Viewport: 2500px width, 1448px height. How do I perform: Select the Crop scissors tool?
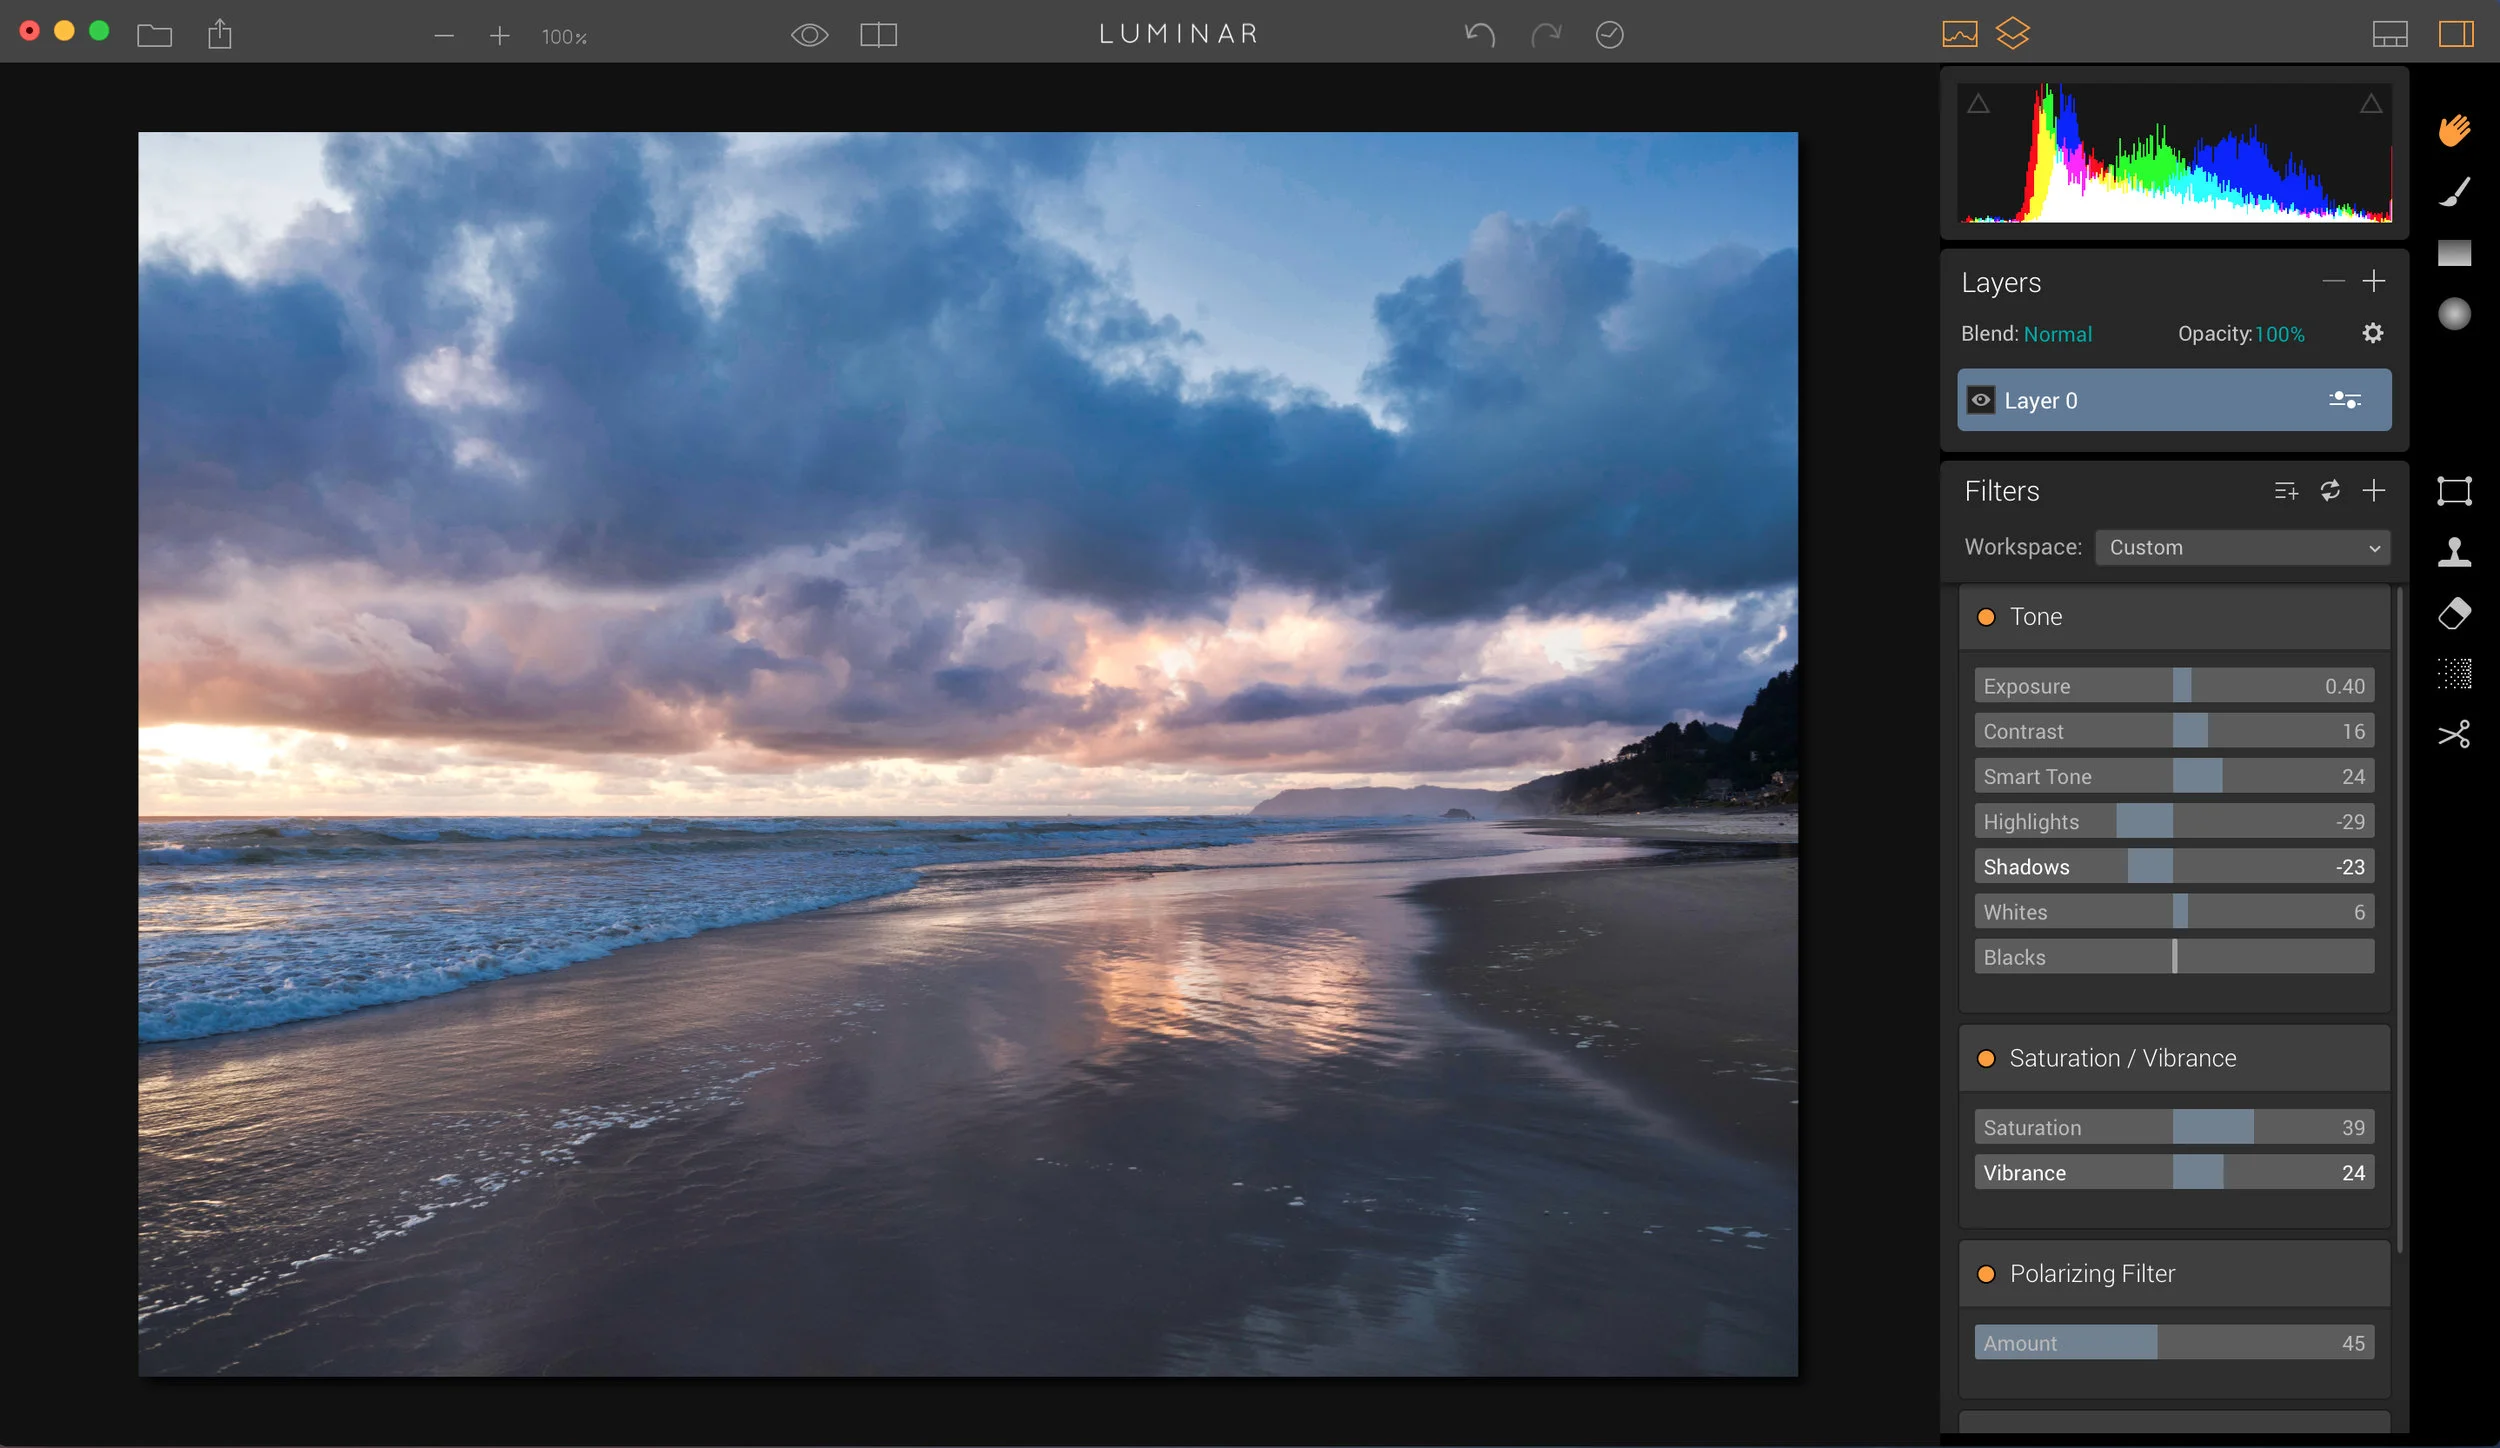pyautogui.click(x=2454, y=734)
